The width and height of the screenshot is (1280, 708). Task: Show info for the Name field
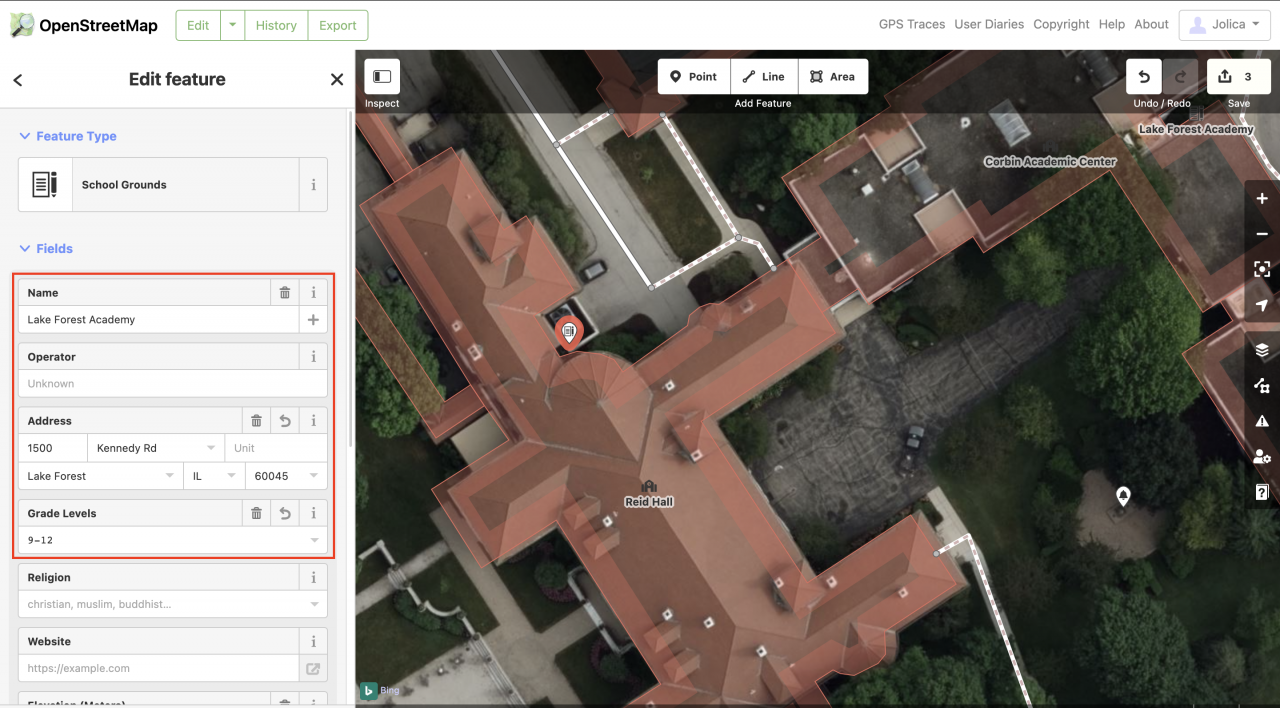point(313,293)
